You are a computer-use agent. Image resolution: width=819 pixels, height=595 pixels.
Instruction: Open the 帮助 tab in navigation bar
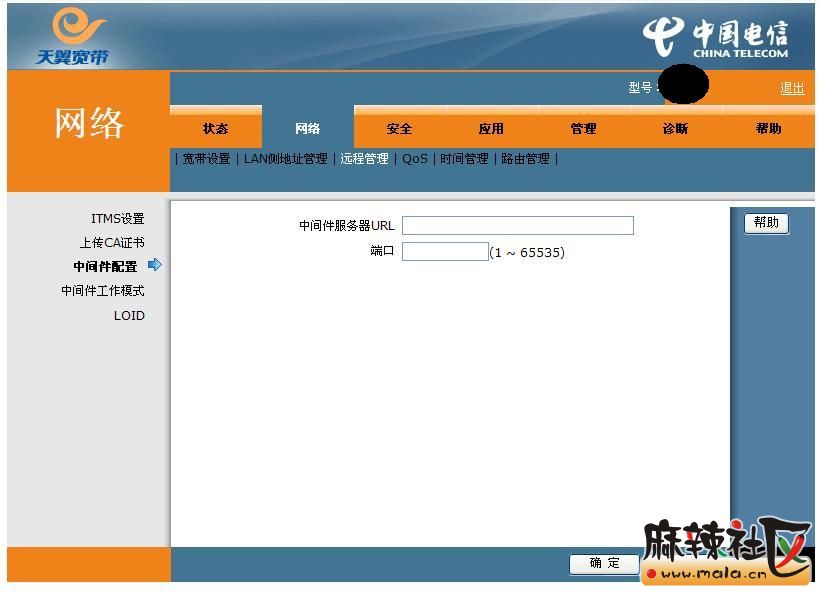pyautogui.click(x=768, y=129)
